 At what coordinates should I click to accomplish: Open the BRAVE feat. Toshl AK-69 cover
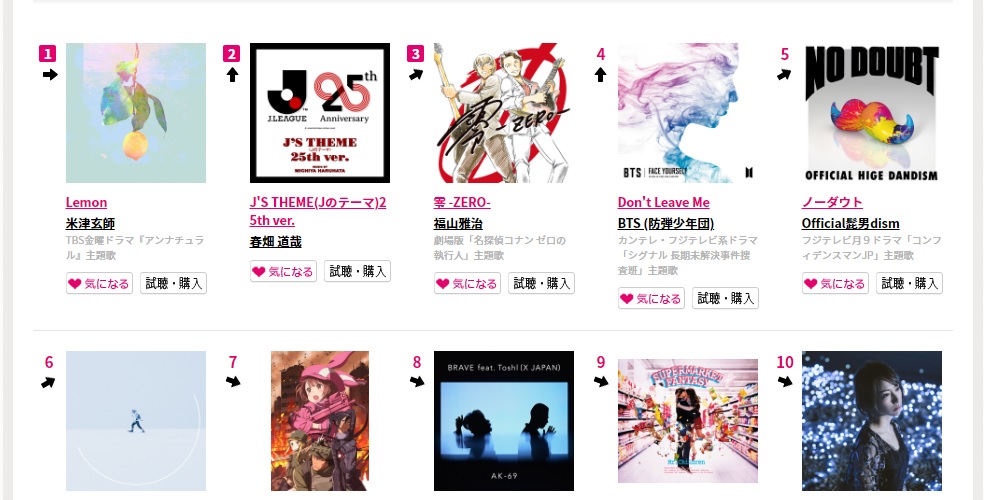(503, 421)
